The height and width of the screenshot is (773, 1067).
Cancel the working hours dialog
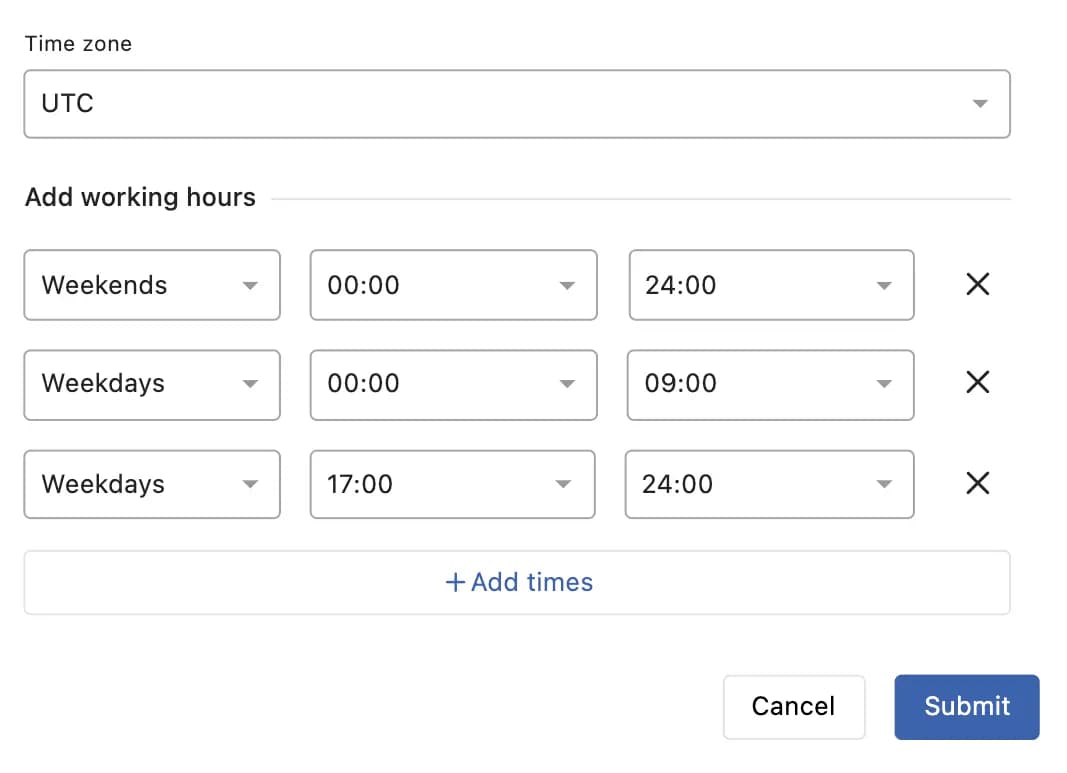[x=793, y=707]
